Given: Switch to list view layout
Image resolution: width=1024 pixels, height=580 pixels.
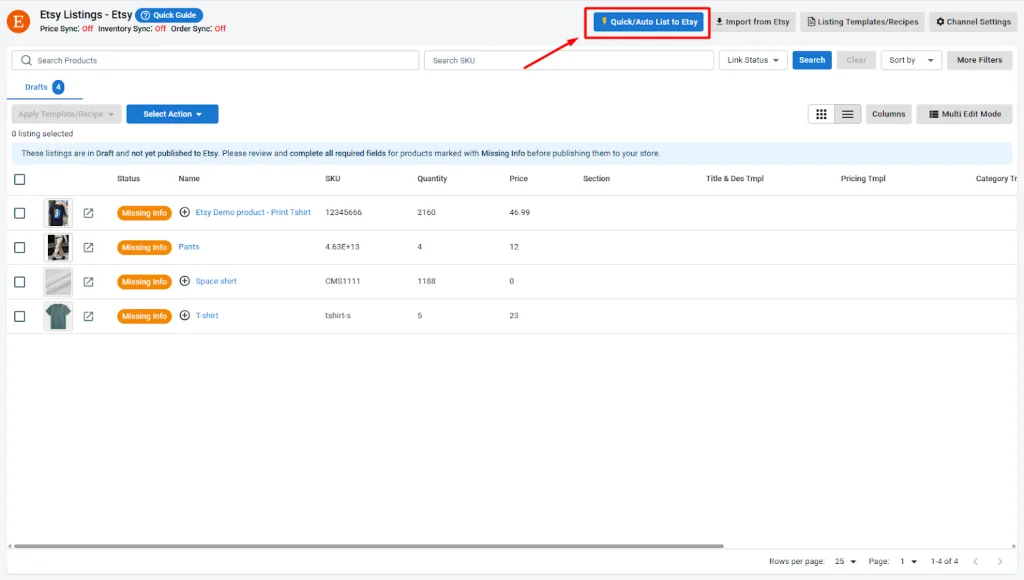Looking at the screenshot, I should (848, 114).
